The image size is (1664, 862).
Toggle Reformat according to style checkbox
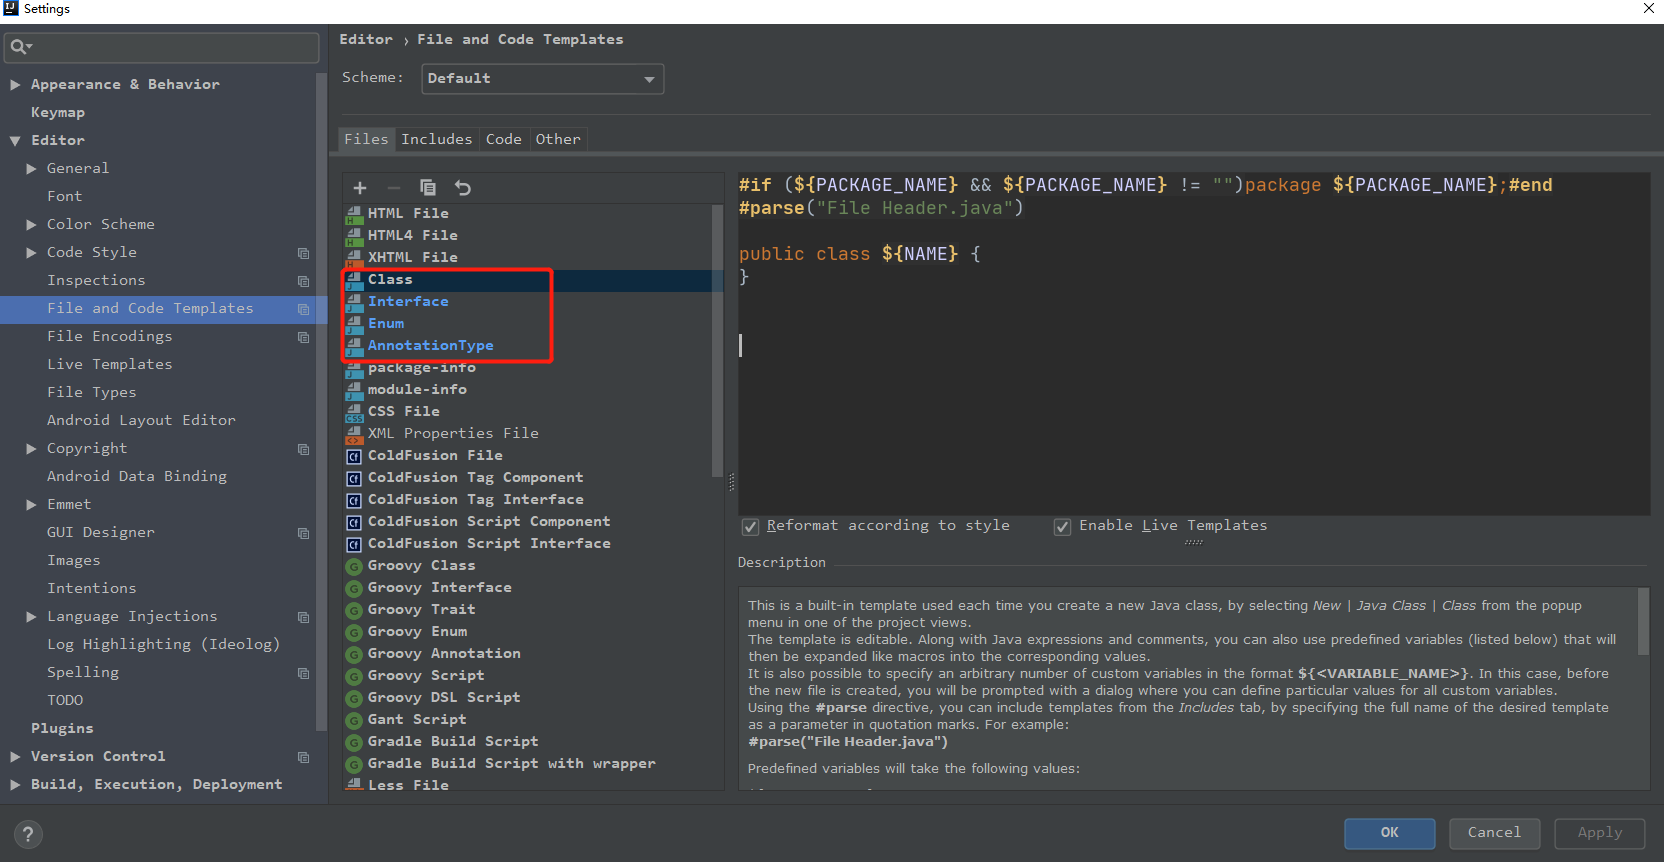(x=750, y=527)
